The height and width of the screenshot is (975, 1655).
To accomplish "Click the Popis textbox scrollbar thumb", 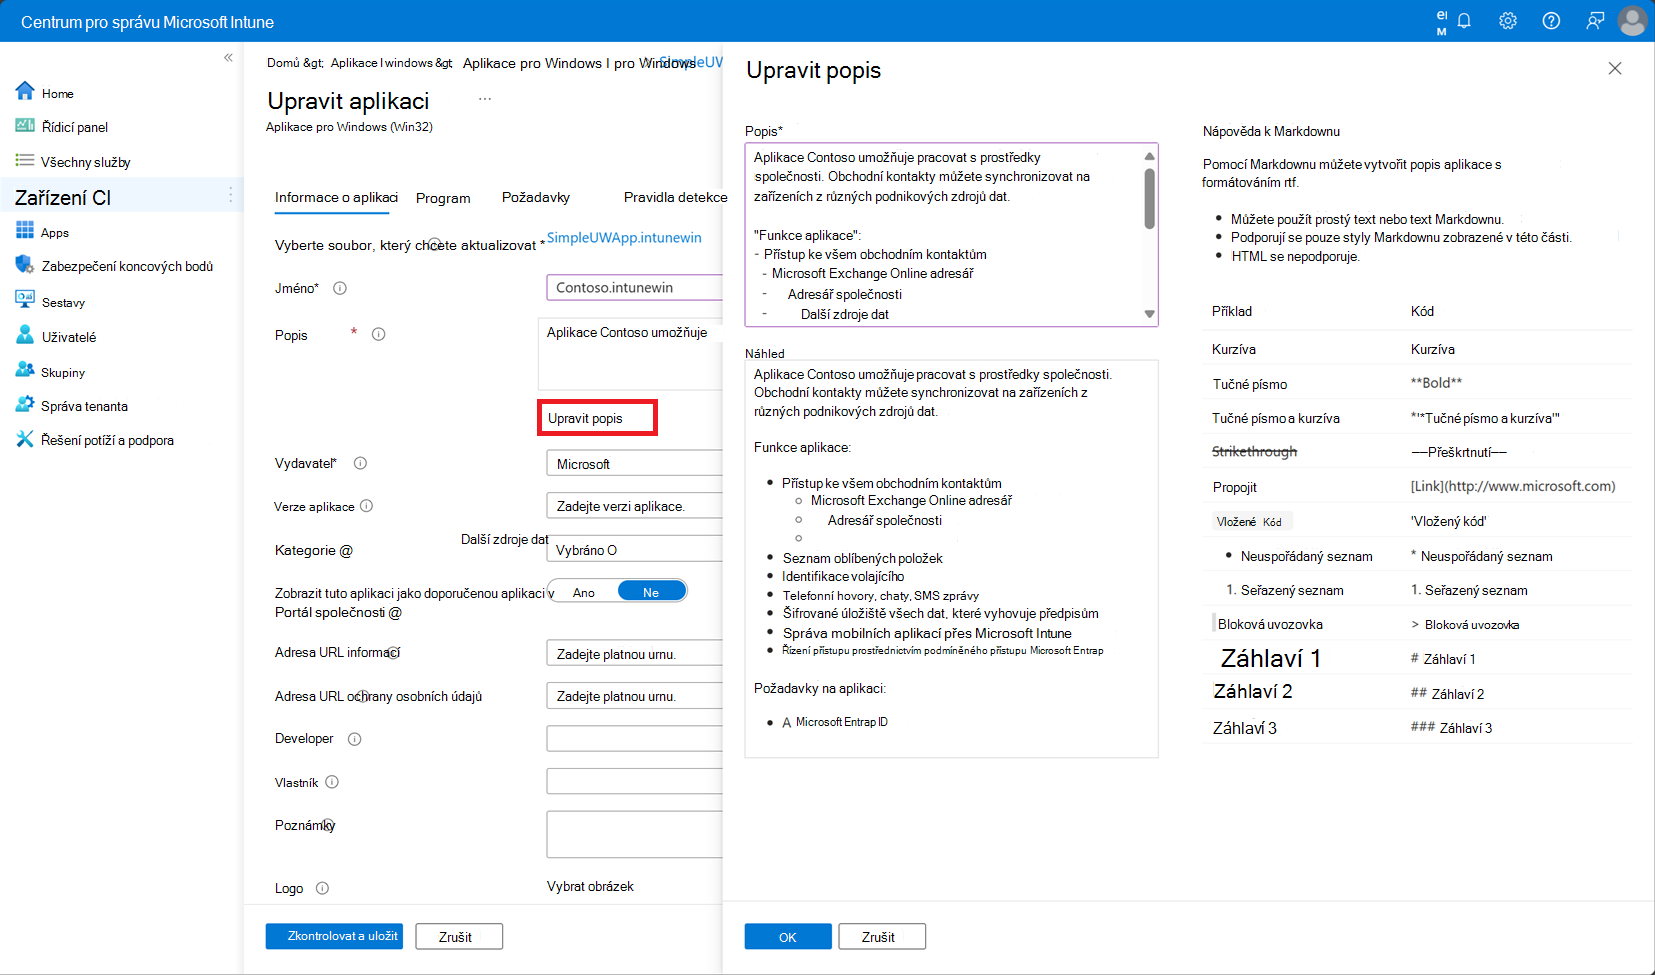I will click(x=1150, y=198).
